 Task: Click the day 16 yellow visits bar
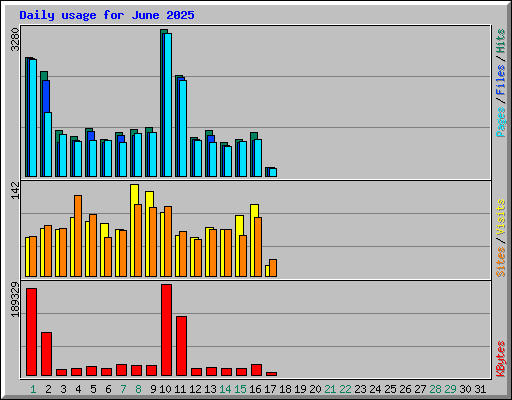[254, 211]
